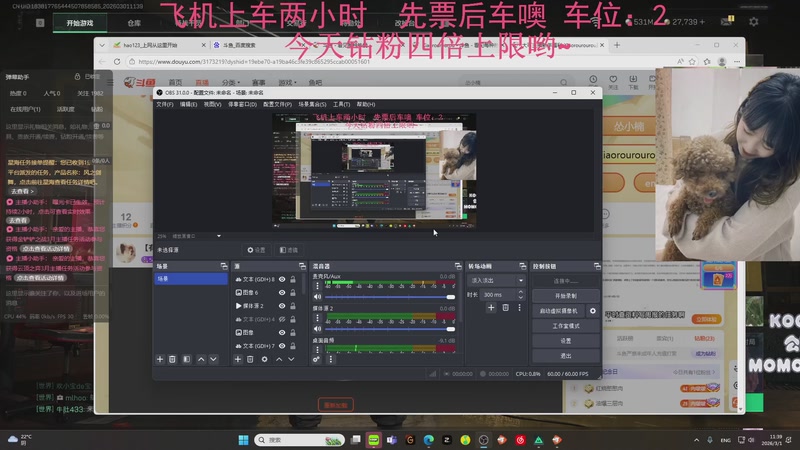800x450 pixels.
Task: Mute the 麦克风/Aux speaker icon
Action: 317,297
